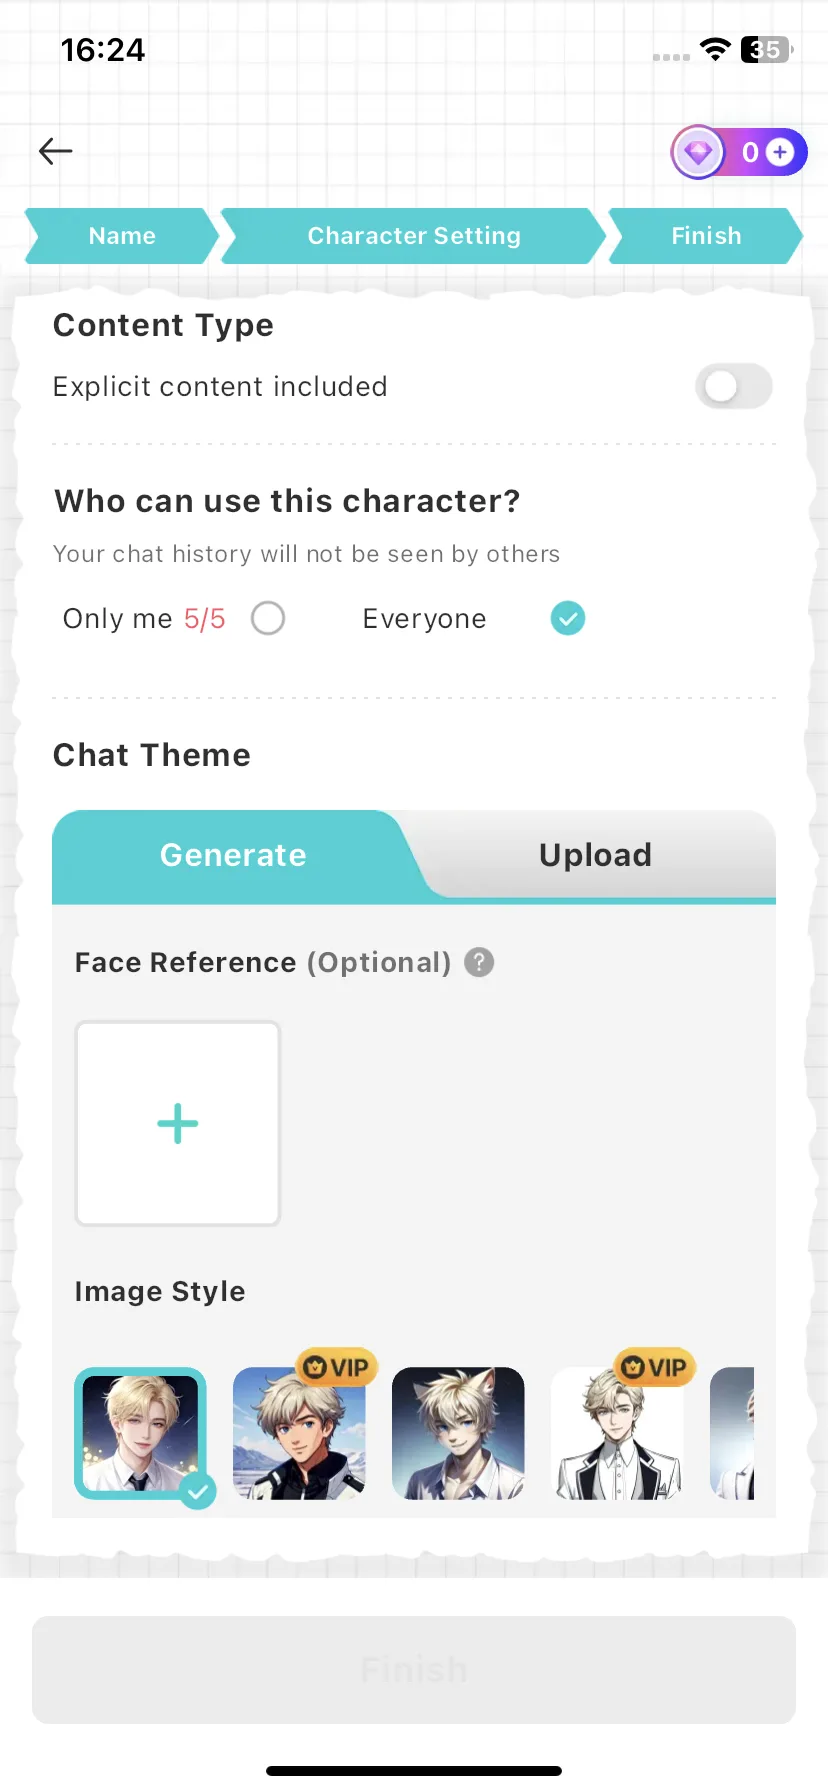Tap the VIP badge on second style
The width and height of the screenshot is (828, 1792).
(x=337, y=1367)
